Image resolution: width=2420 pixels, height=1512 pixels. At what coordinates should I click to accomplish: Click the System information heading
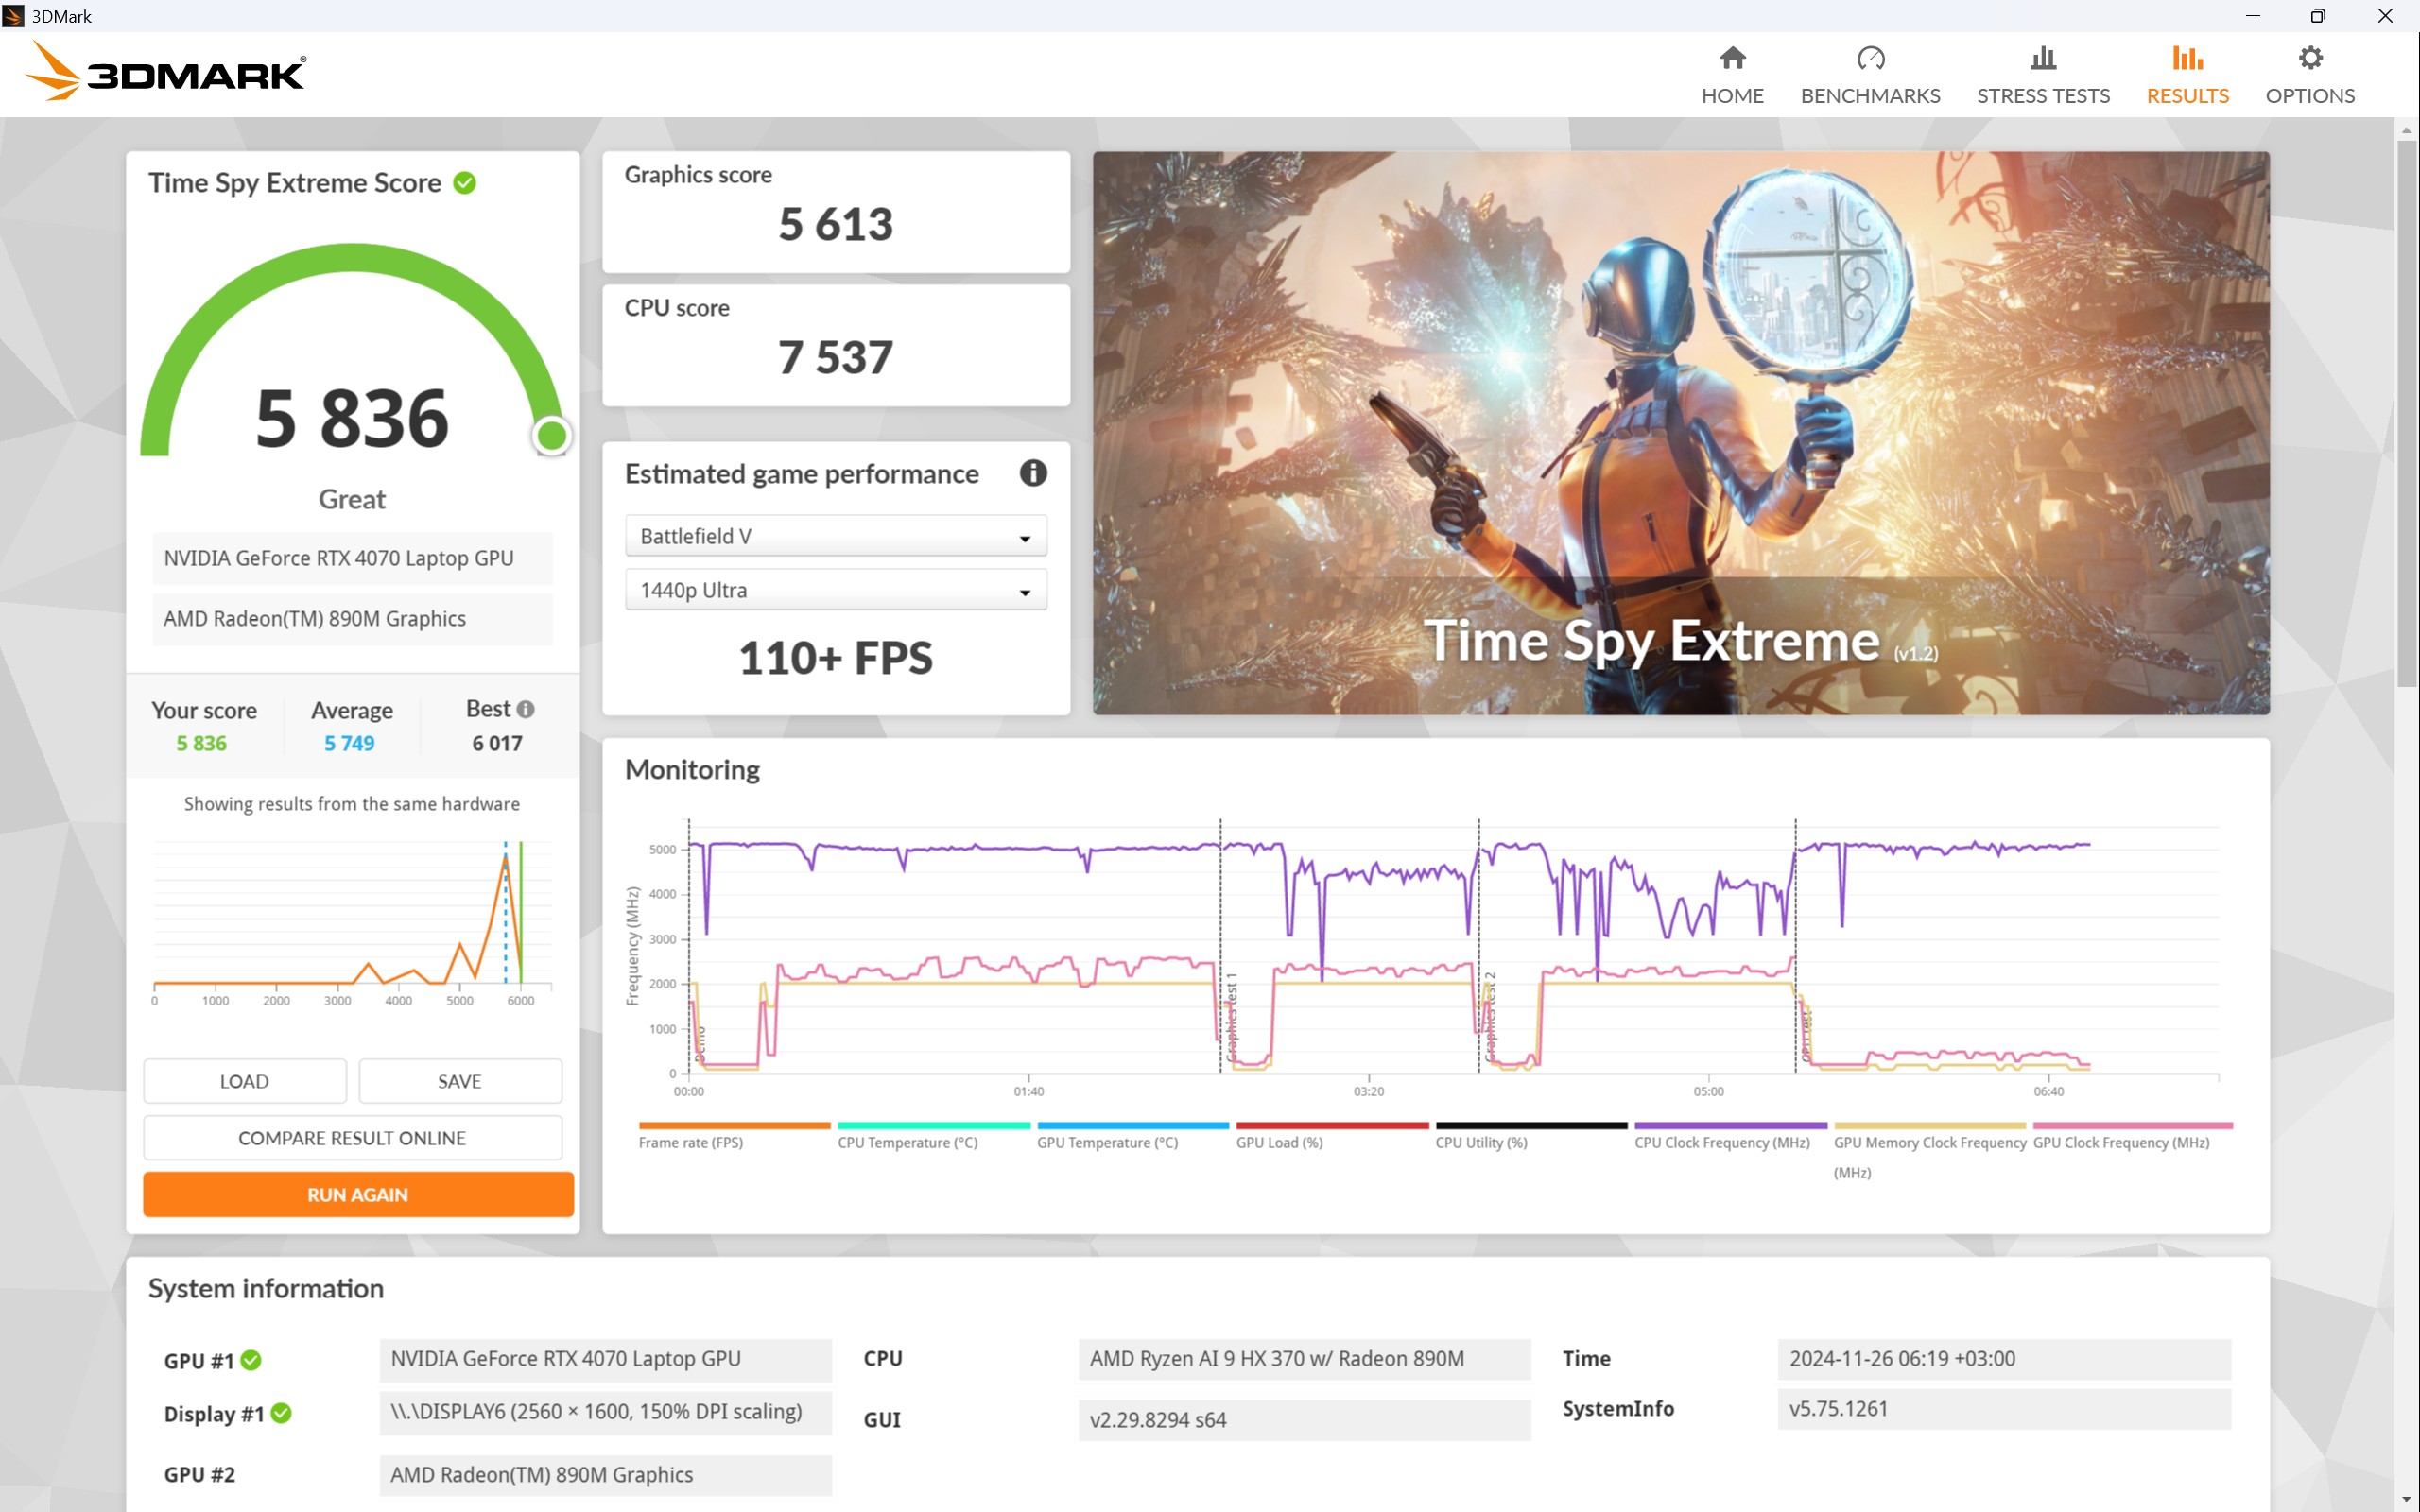coord(266,1288)
